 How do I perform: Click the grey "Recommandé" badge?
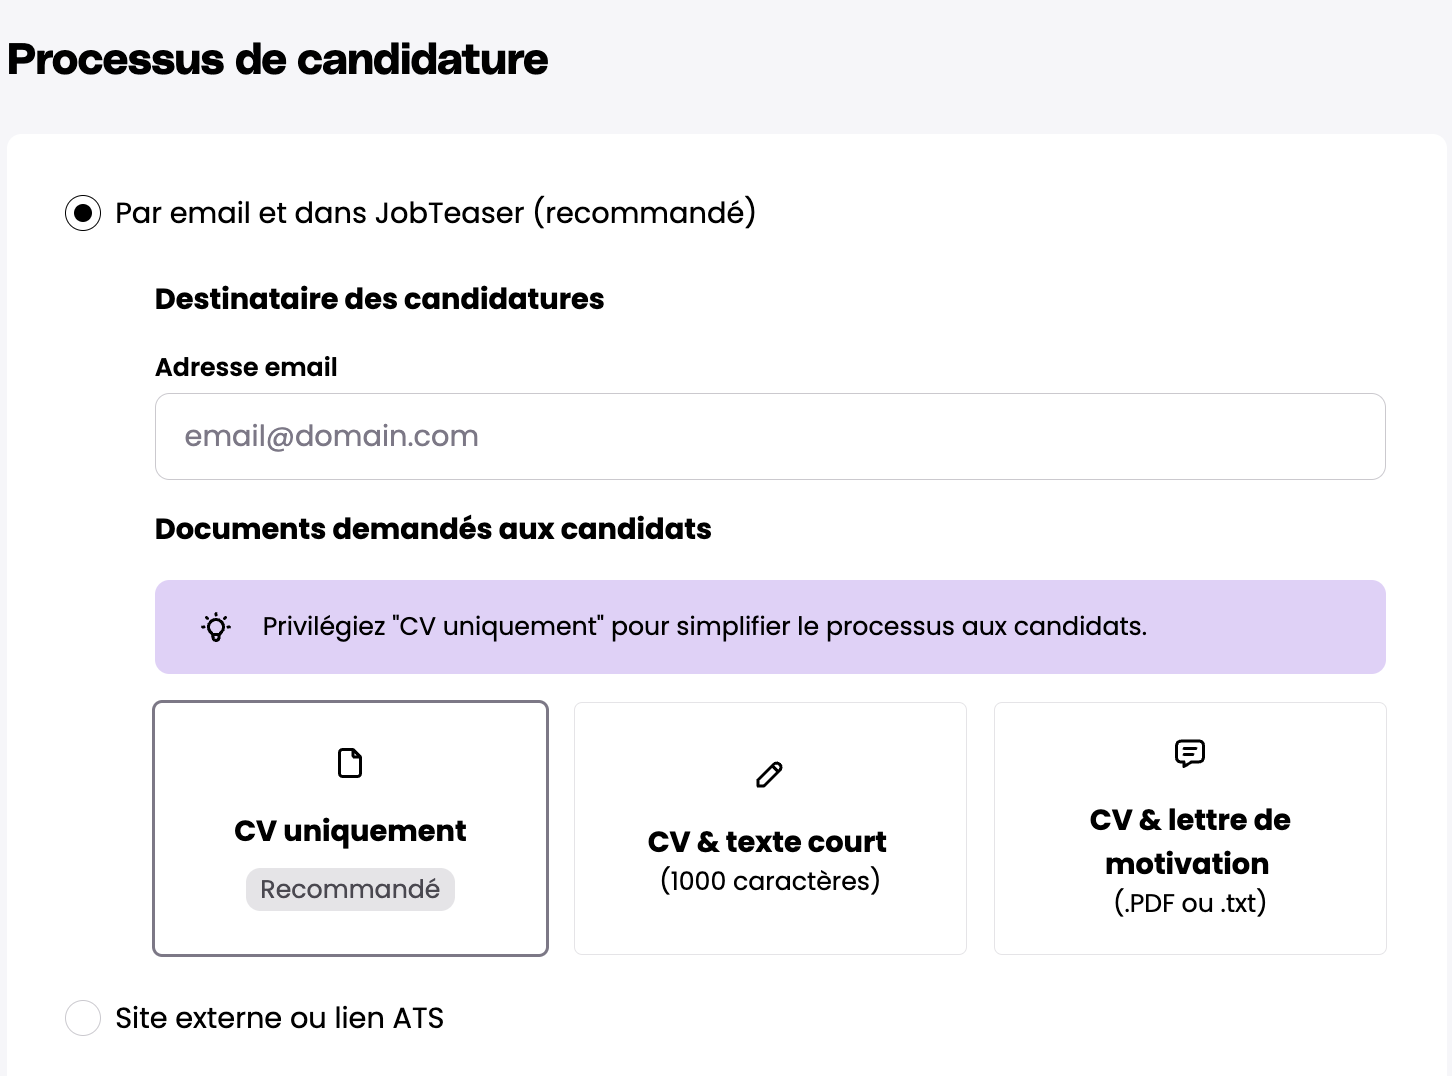click(350, 889)
